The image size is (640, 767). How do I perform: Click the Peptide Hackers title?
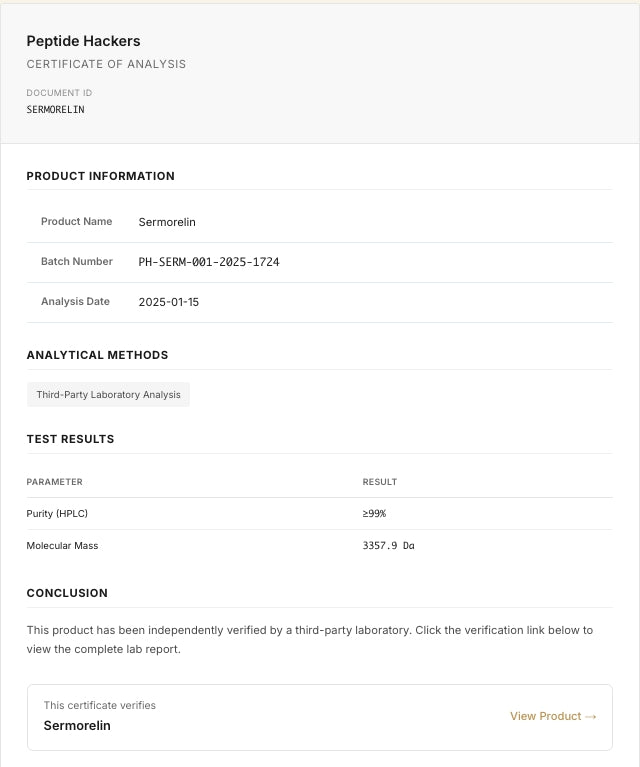(x=83, y=41)
